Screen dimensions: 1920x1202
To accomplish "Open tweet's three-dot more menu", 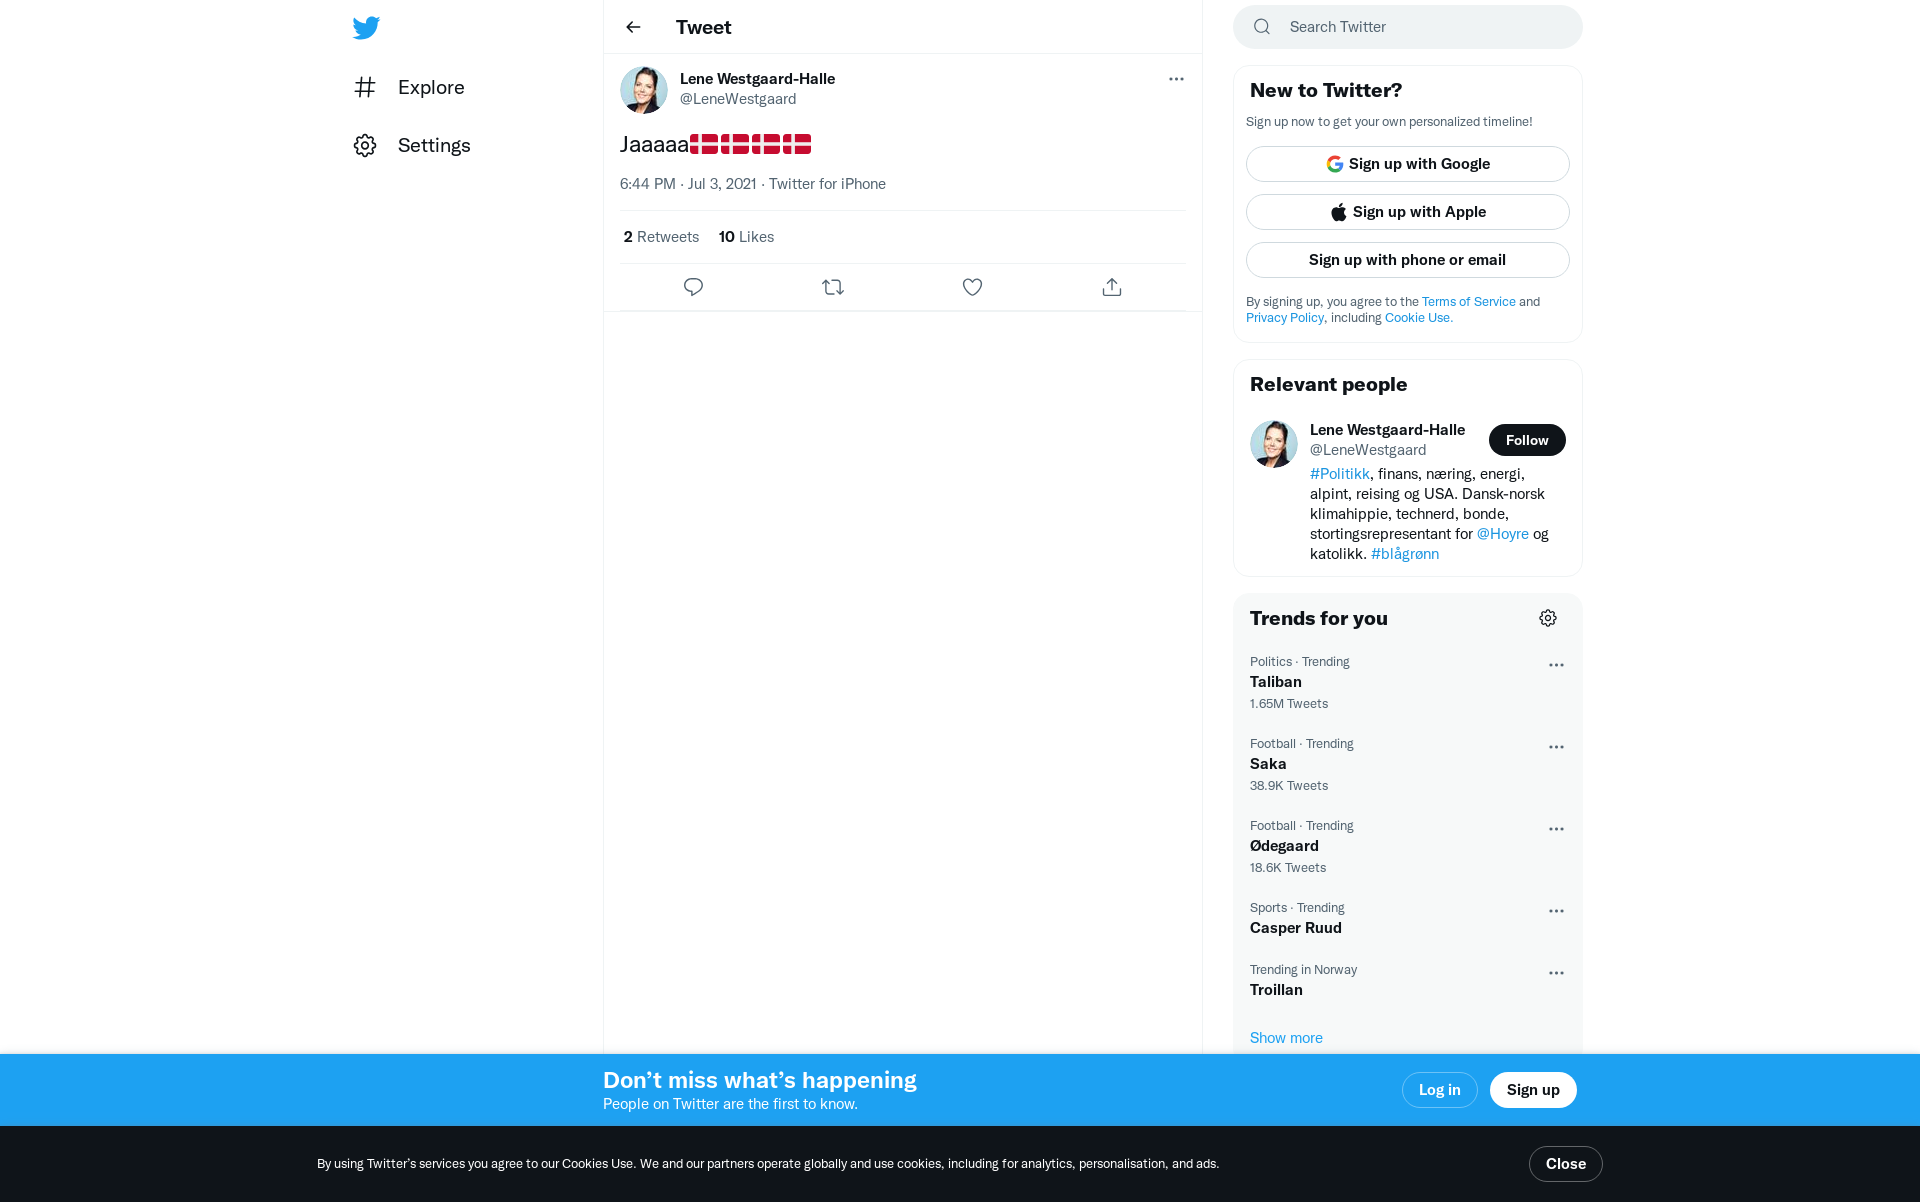I will click(1176, 79).
